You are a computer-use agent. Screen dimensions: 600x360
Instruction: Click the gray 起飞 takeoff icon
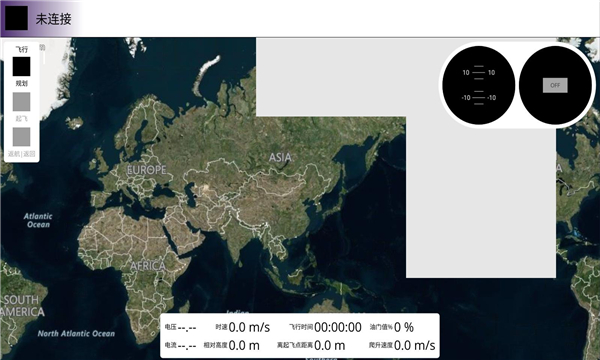(x=21, y=101)
